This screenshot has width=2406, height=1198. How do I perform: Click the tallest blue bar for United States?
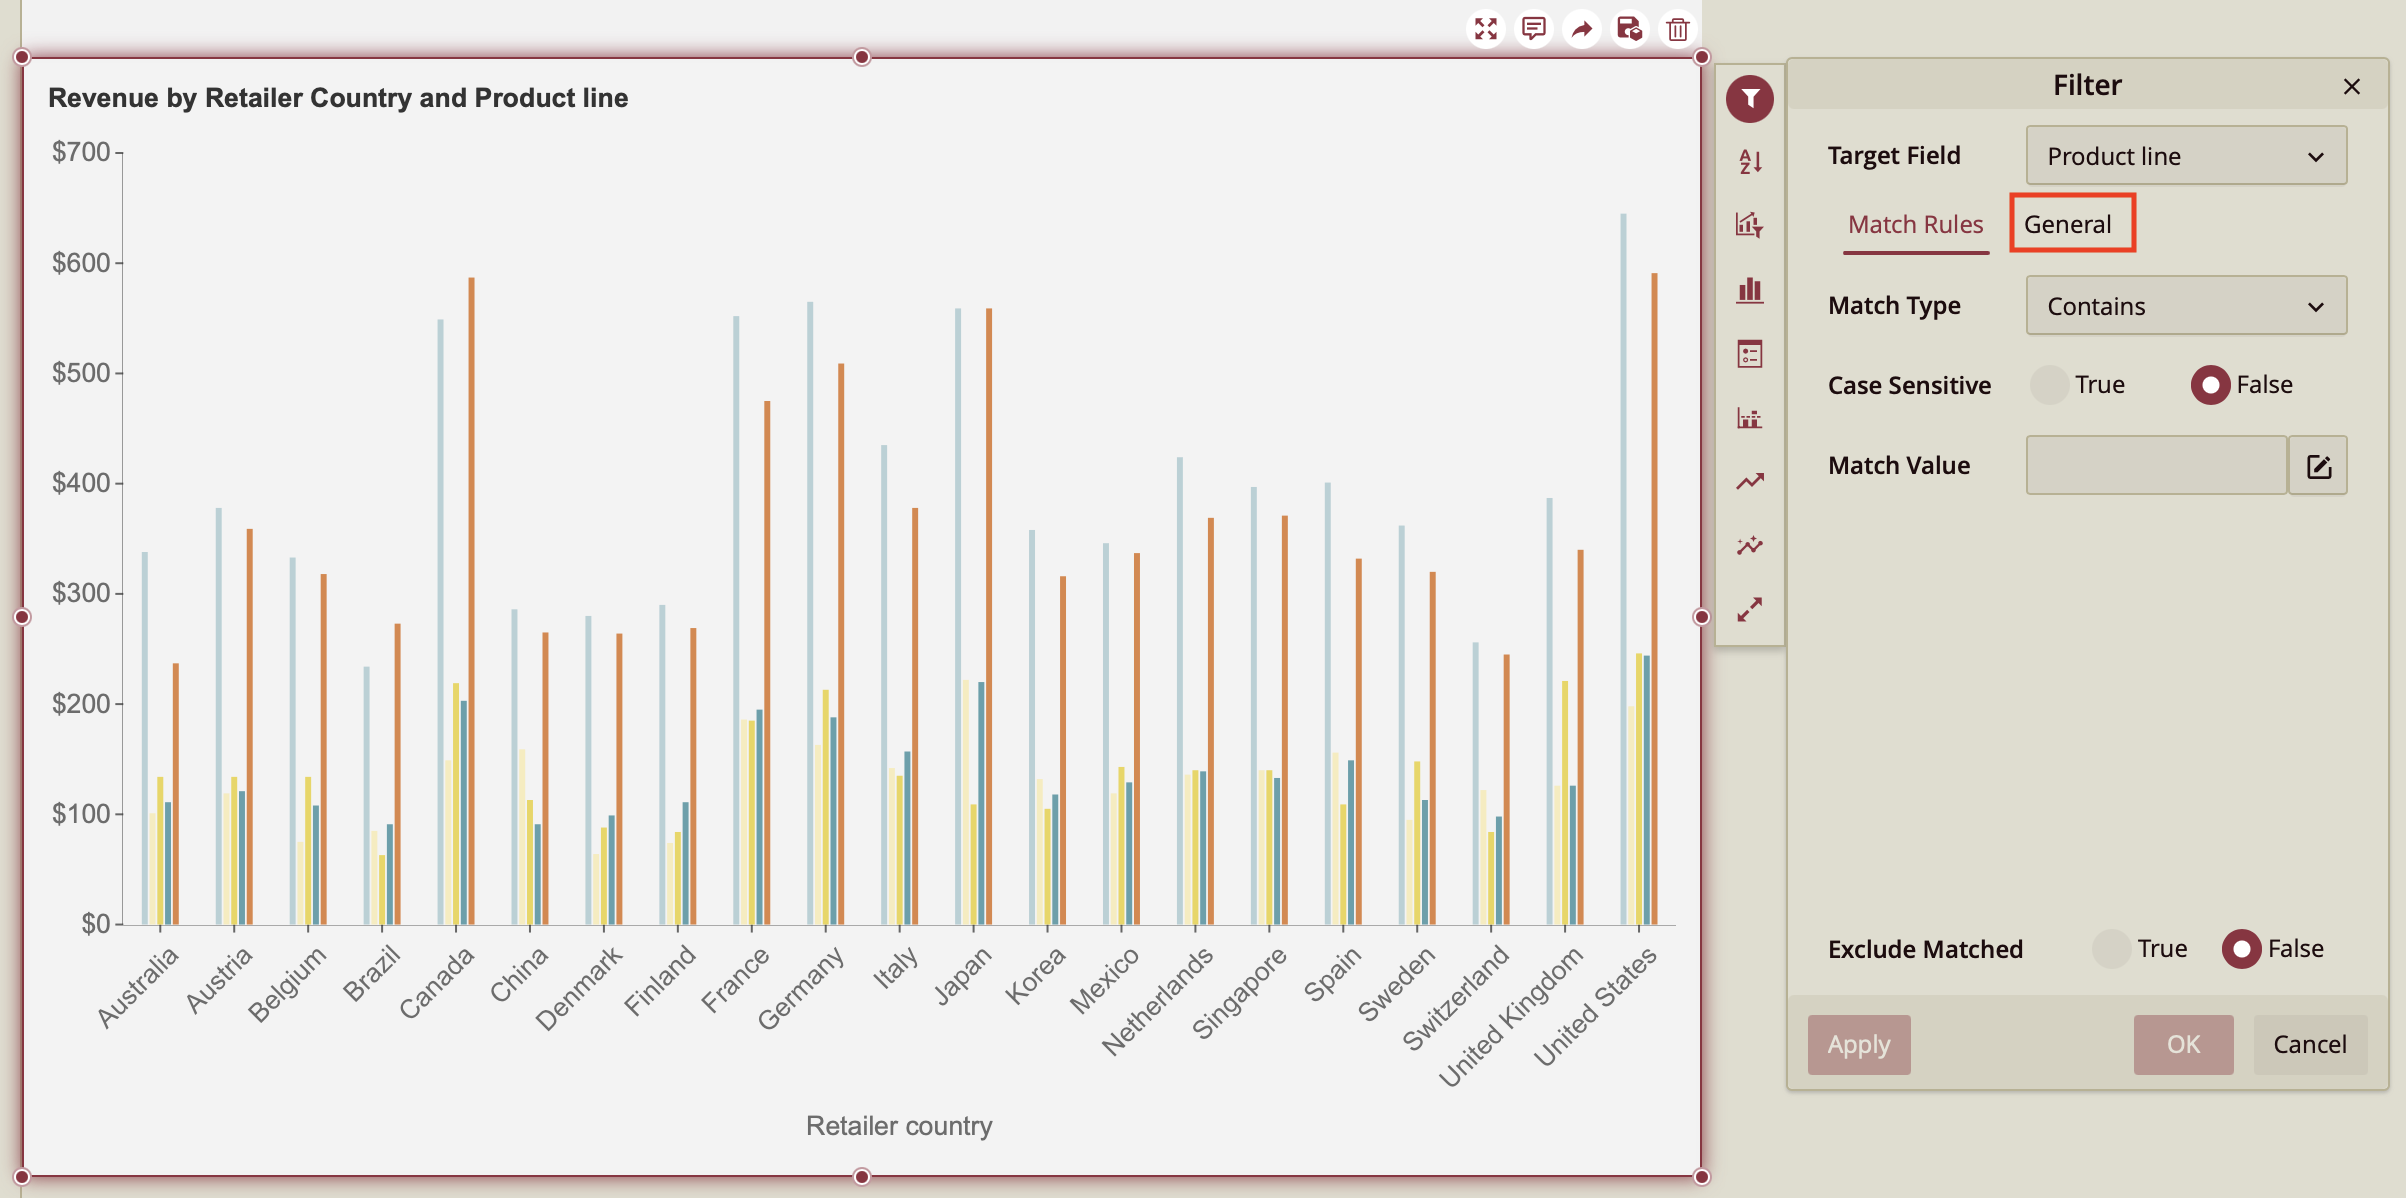coord(1624,569)
